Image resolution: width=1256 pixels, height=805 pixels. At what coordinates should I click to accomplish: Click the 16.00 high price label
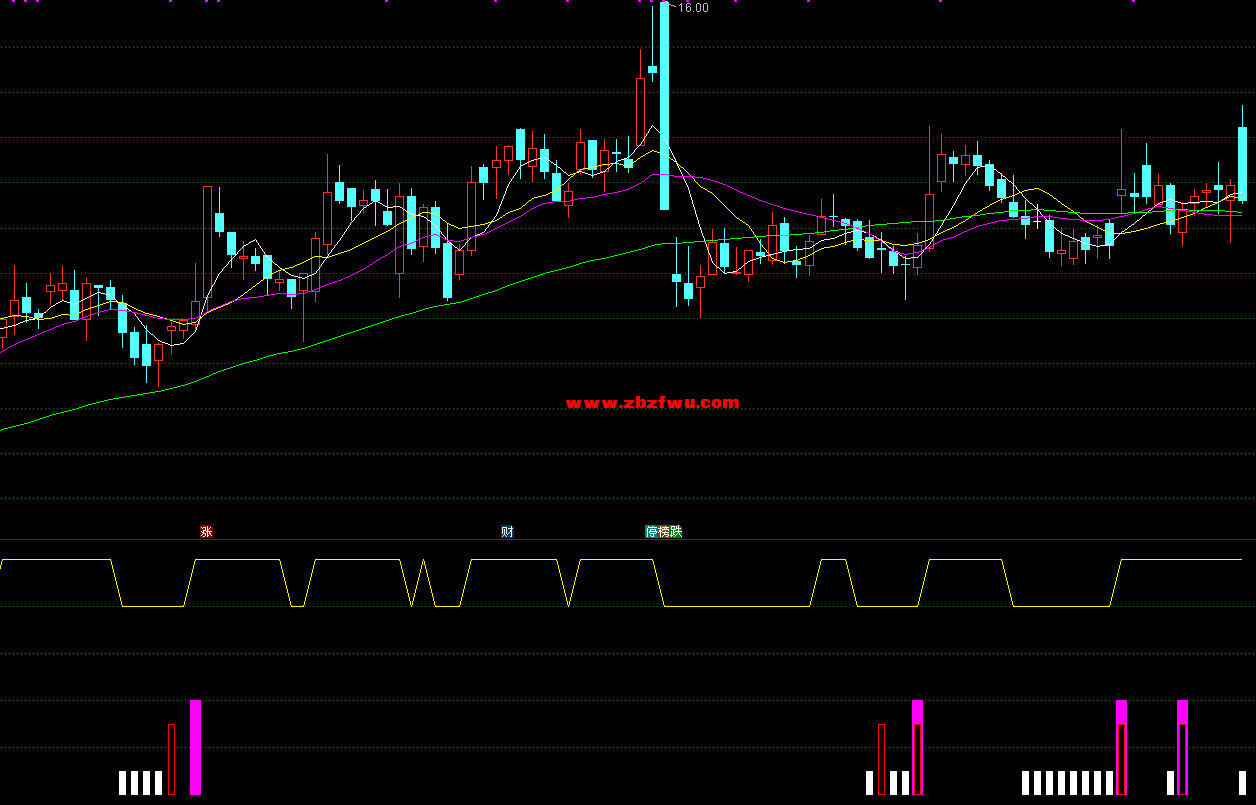click(693, 8)
